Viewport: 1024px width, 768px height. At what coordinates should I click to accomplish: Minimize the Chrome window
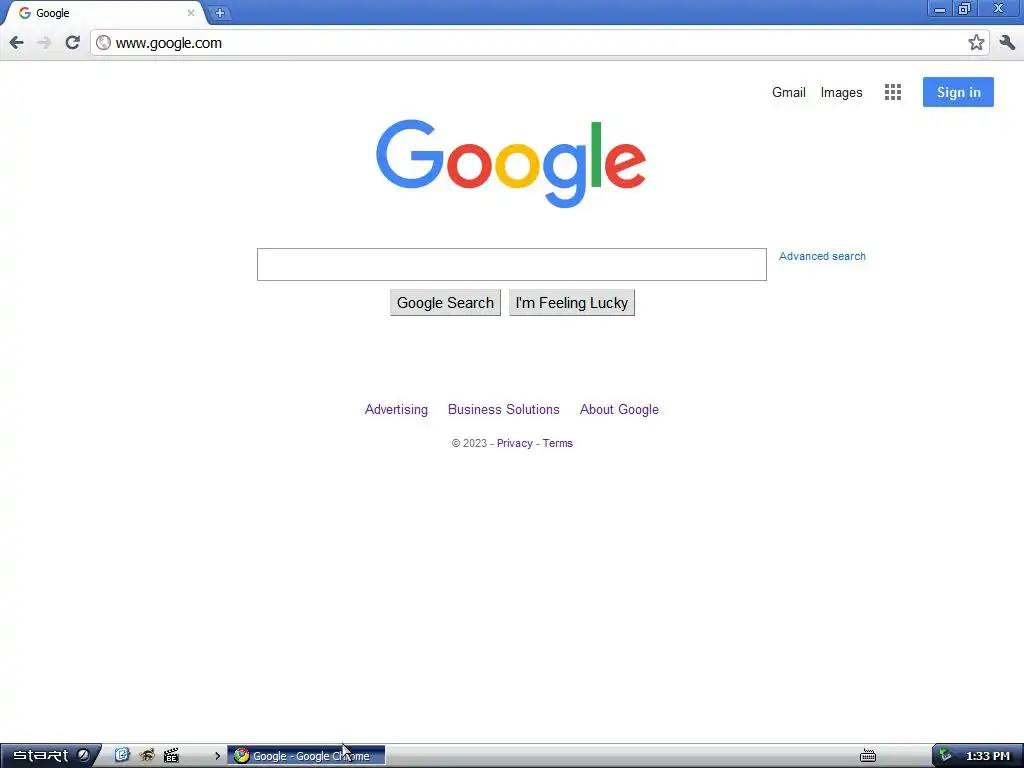940,9
